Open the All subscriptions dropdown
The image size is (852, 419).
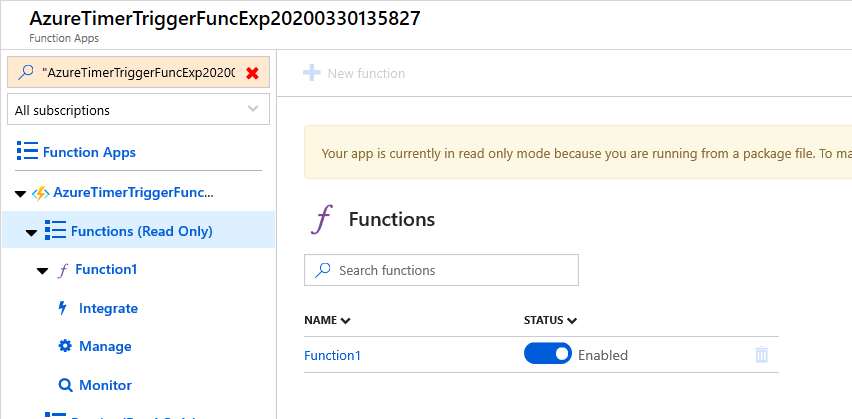click(139, 109)
